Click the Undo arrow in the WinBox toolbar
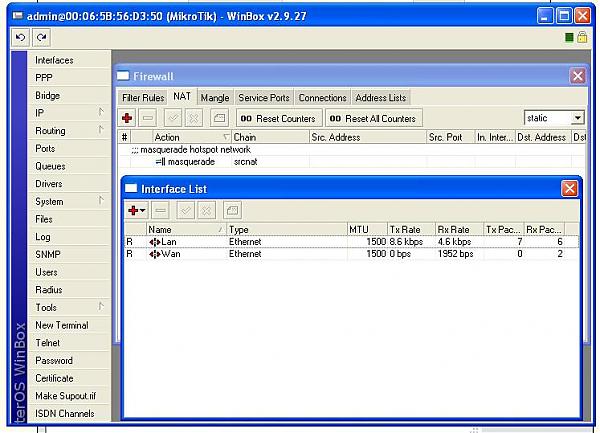Screen dimensions: 600x433 coord(20,37)
